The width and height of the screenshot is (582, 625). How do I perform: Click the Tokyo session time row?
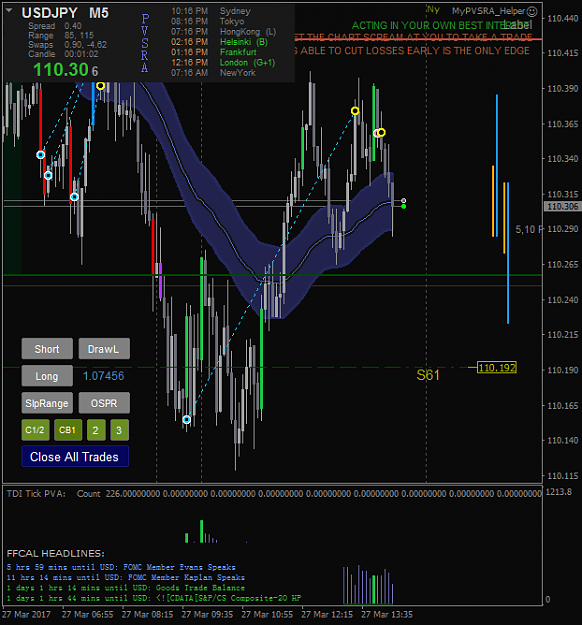click(207, 21)
